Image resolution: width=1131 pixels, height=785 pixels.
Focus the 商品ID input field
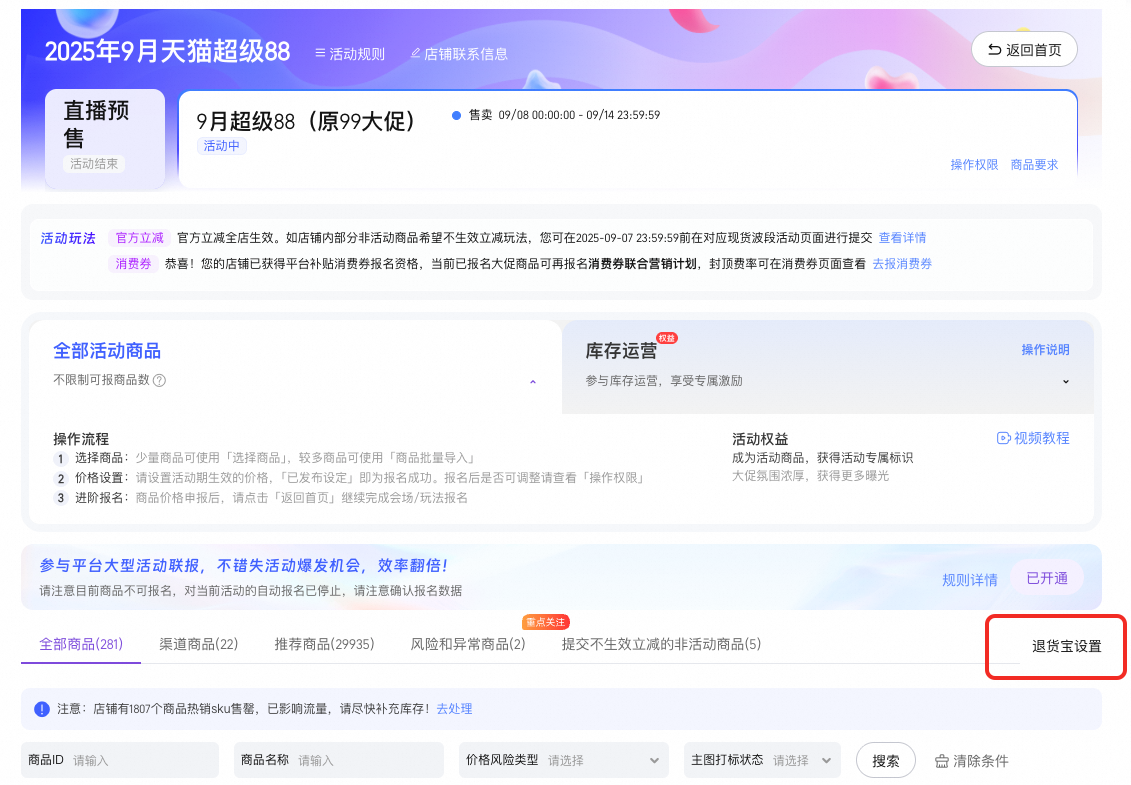pos(120,760)
